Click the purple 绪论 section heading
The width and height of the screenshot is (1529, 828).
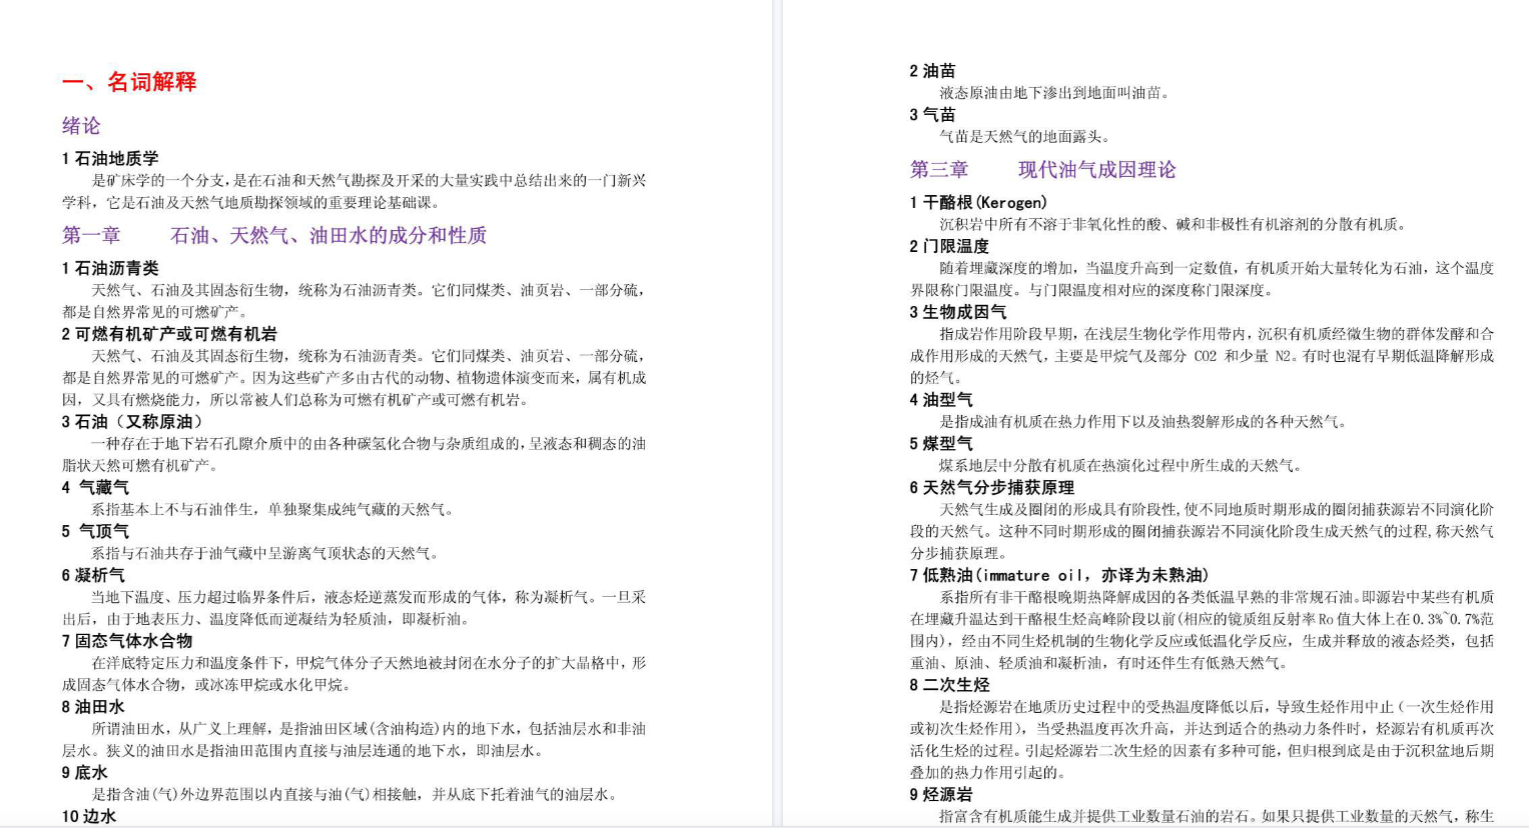[x=81, y=126]
